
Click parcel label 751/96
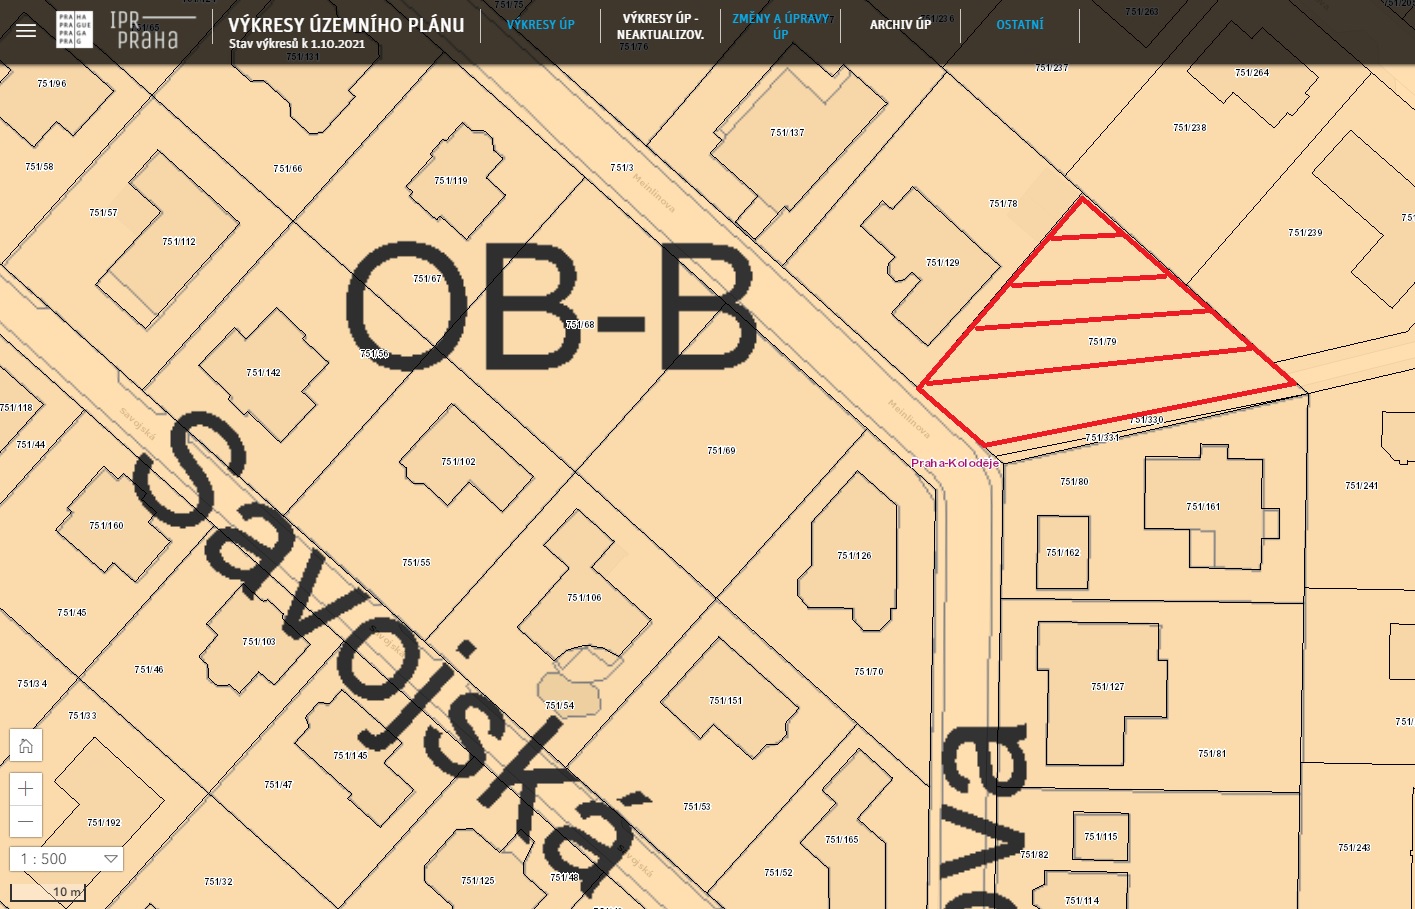pos(52,84)
